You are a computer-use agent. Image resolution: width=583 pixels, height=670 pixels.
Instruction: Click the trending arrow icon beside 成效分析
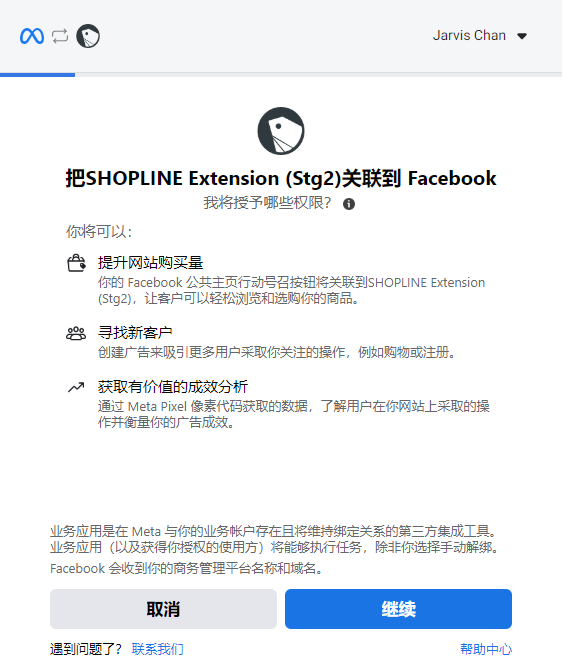(x=76, y=387)
